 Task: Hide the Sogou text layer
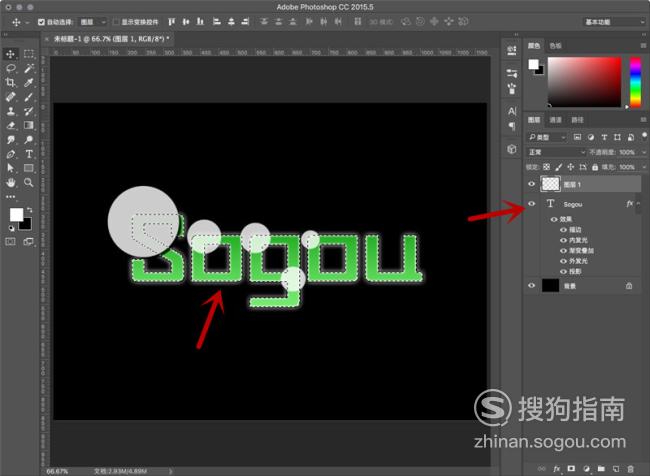click(532, 204)
